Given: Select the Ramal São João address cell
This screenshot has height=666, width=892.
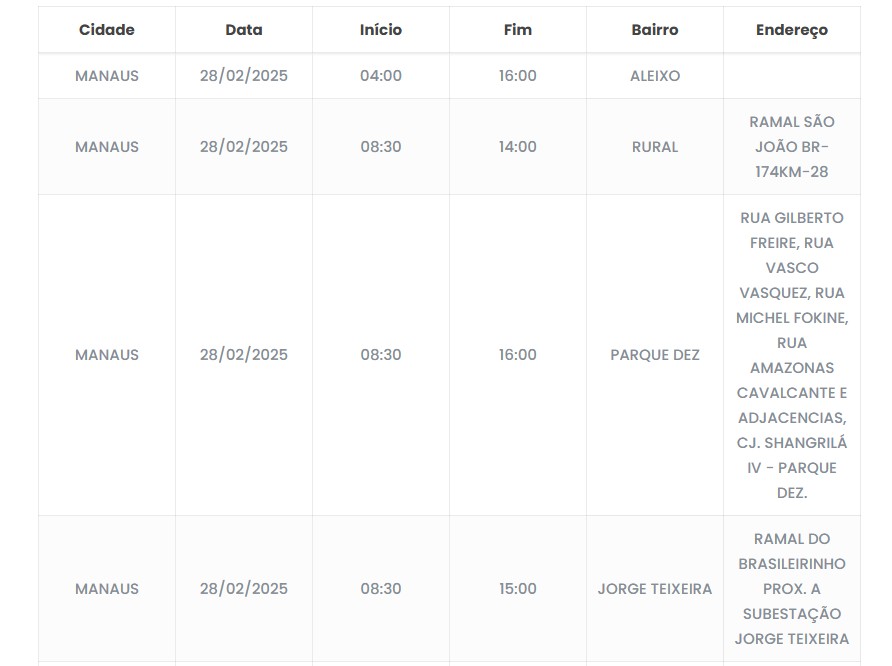Looking at the screenshot, I should [x=792, y=147].
